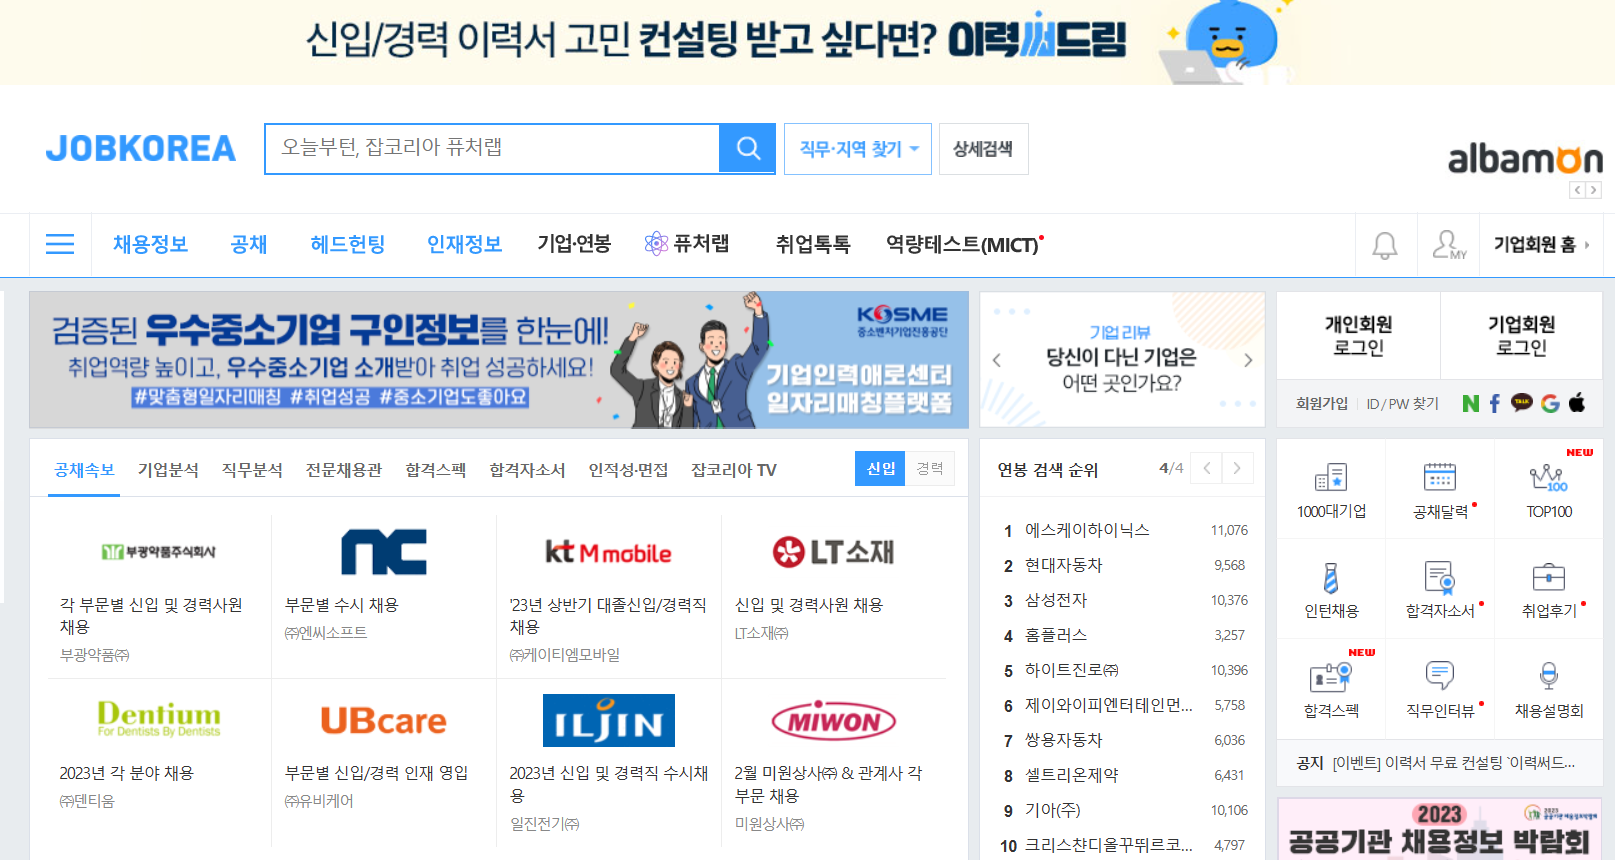Go to next salary ranking page
The height and width of the screenshot is (860, 1615).
1237,468
